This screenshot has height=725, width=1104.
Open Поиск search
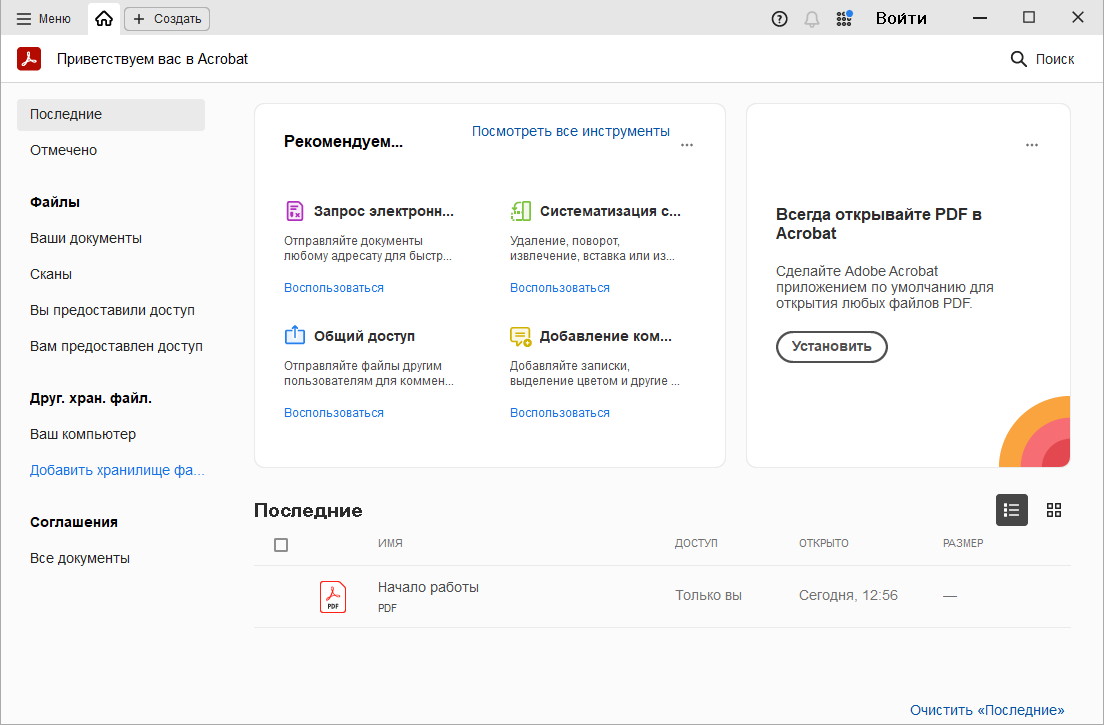coord(1042,59)
